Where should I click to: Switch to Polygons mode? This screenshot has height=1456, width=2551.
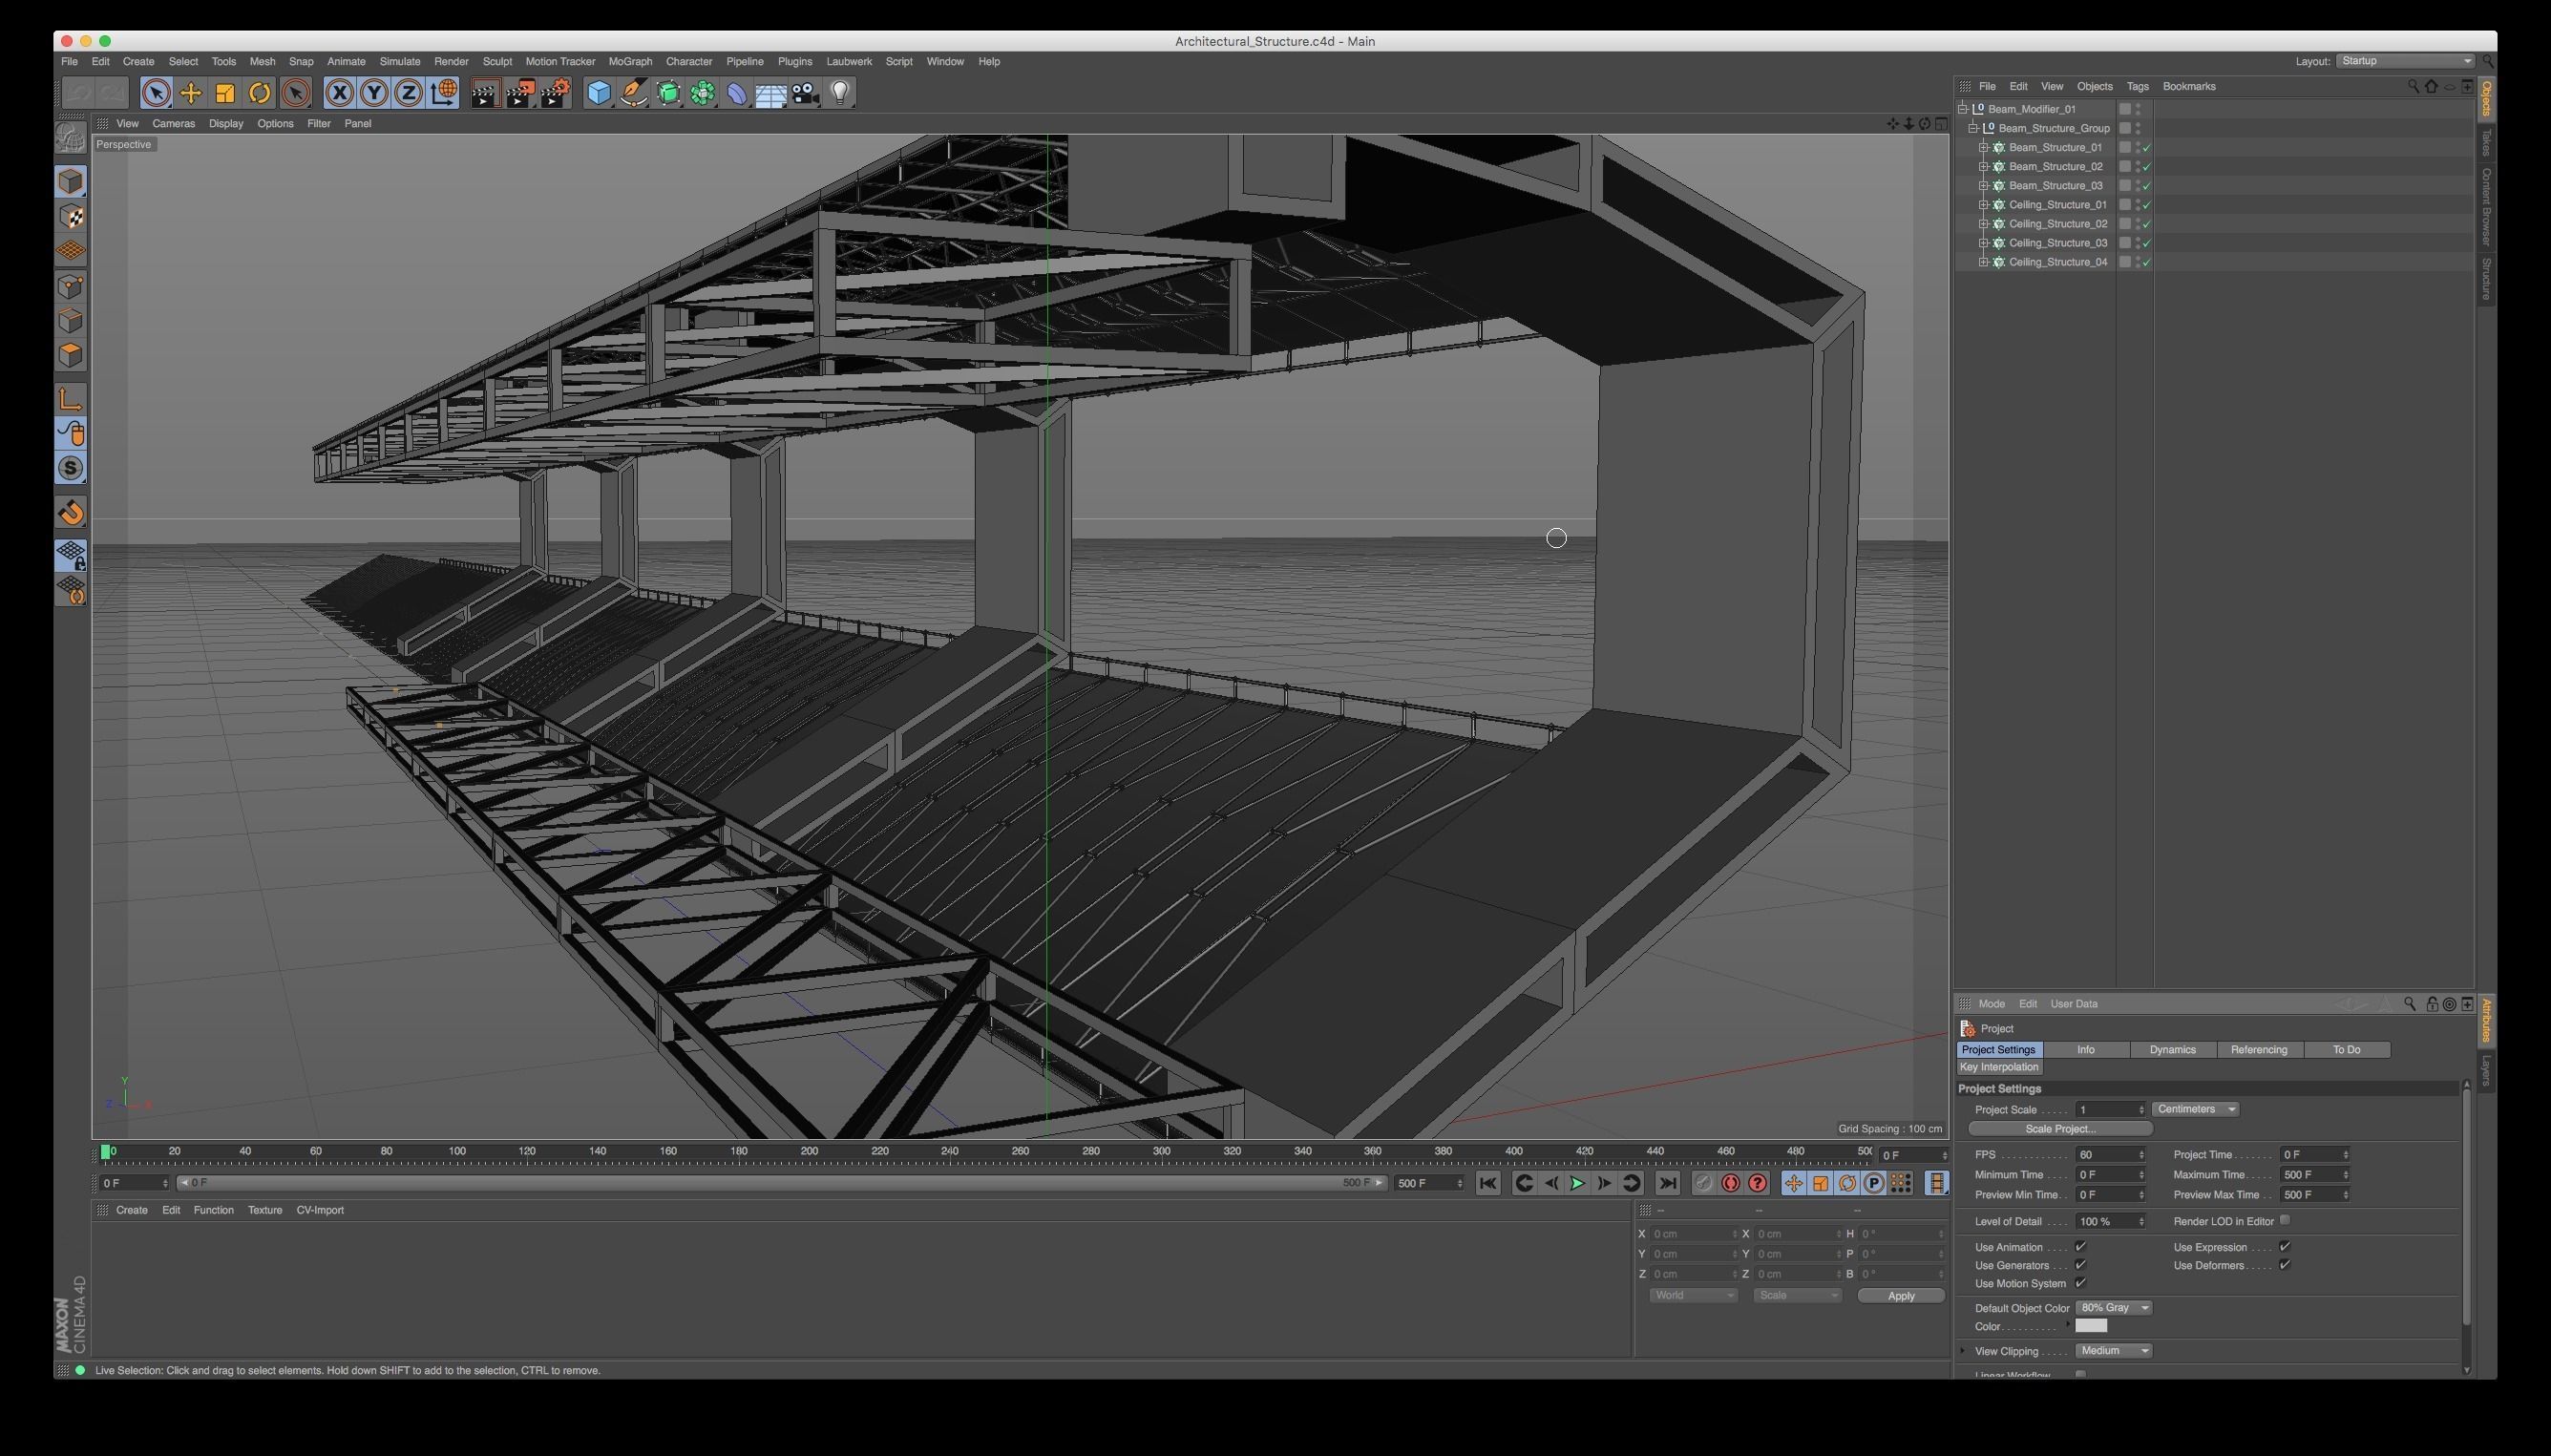click(x=70, y=355)
